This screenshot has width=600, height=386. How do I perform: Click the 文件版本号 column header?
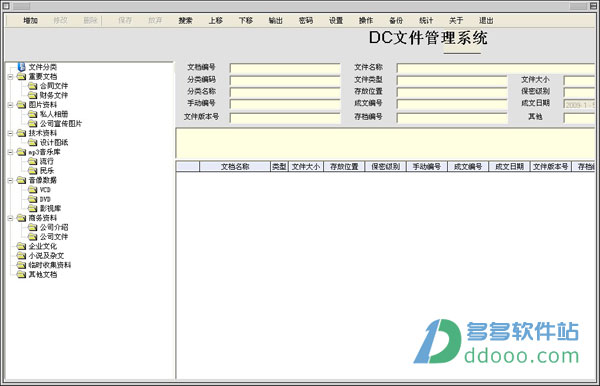pos(551,166)
